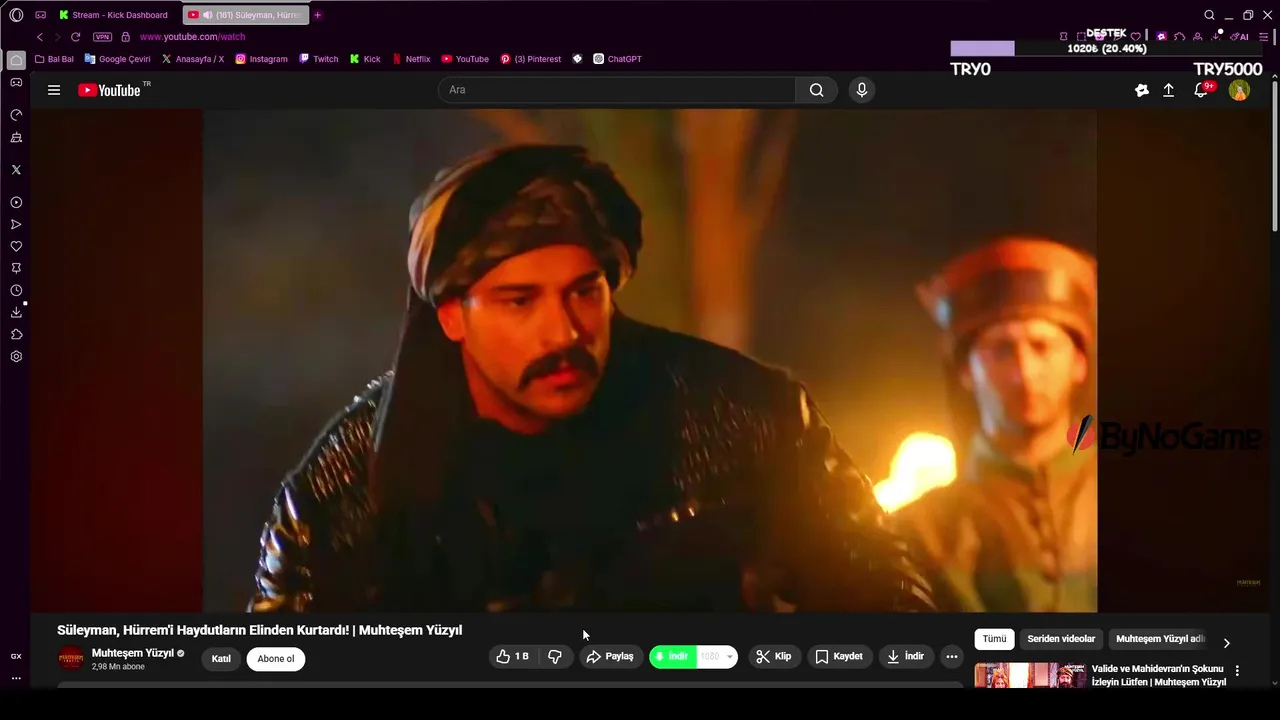Image resolution: width=1280 pixels, height=720 pixels.
Task: Dislike the video
Action: pos(555,657)
